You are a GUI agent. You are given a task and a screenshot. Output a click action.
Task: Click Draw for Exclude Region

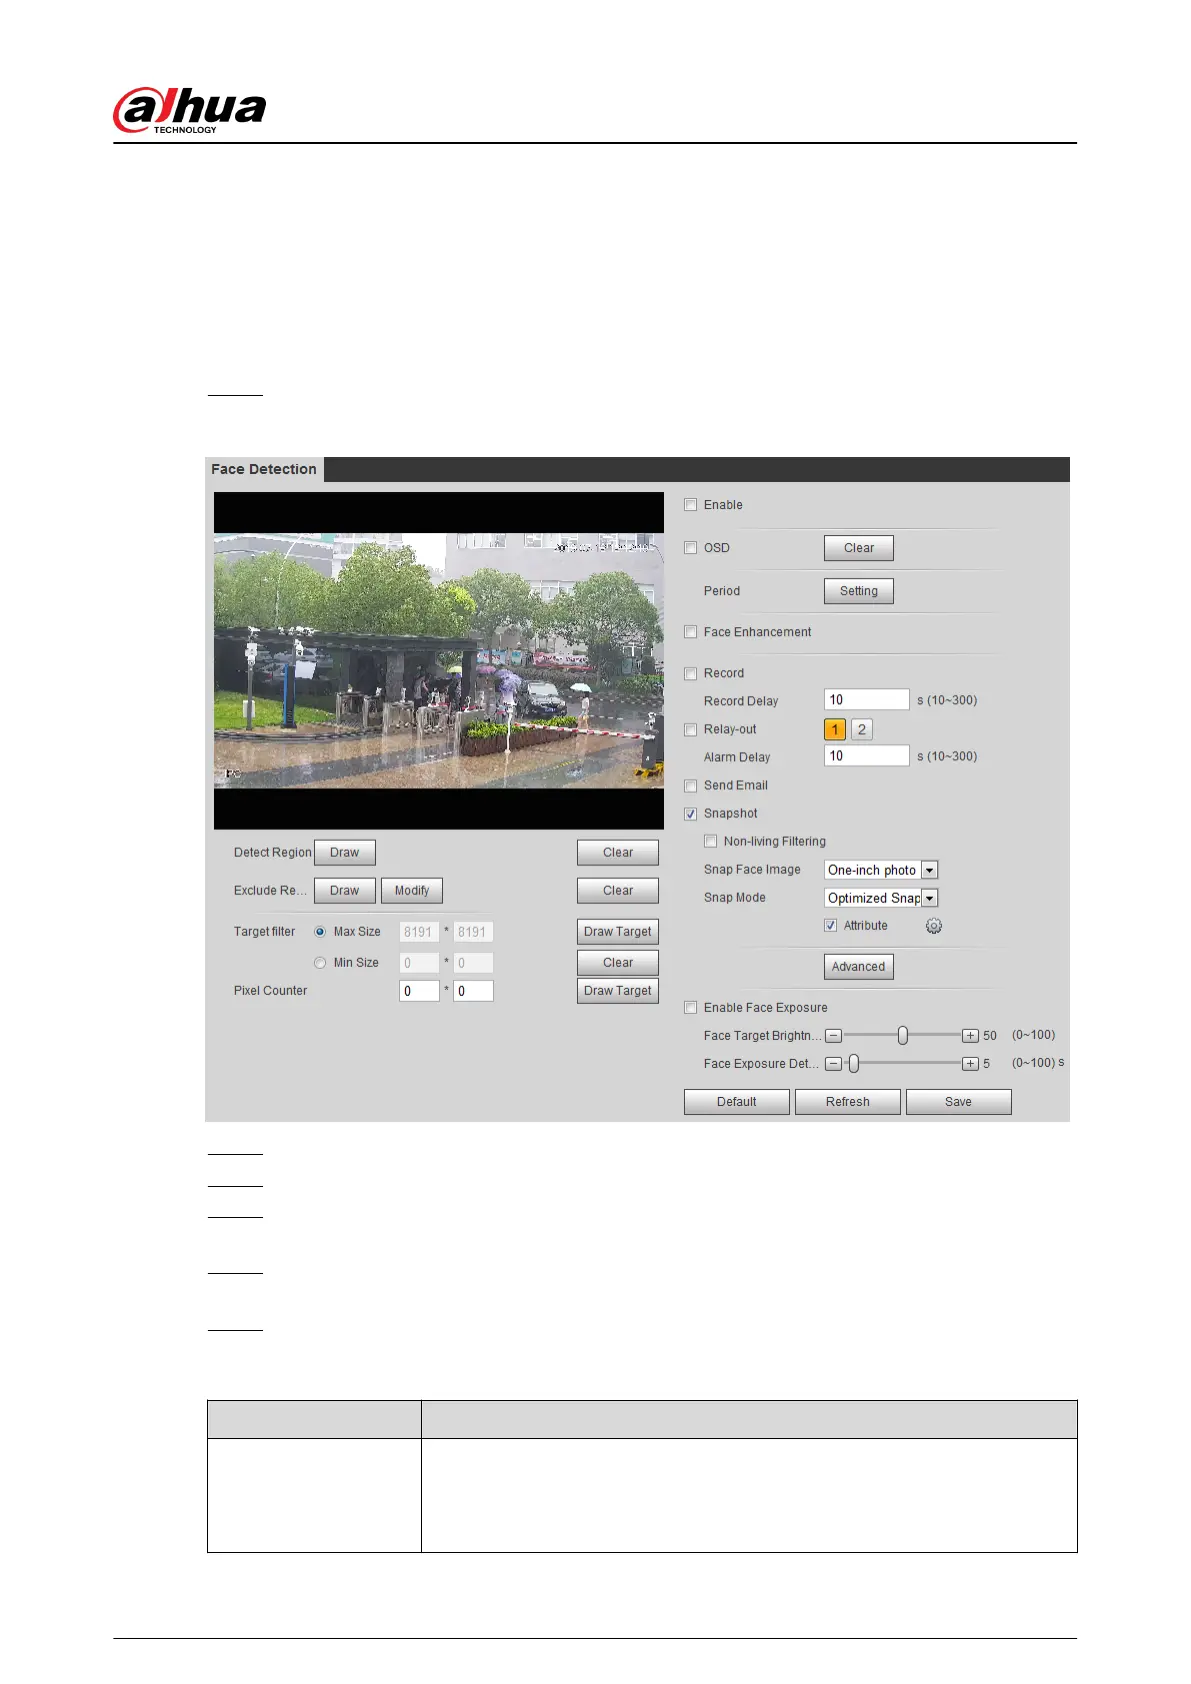click(x=345, y=891)
